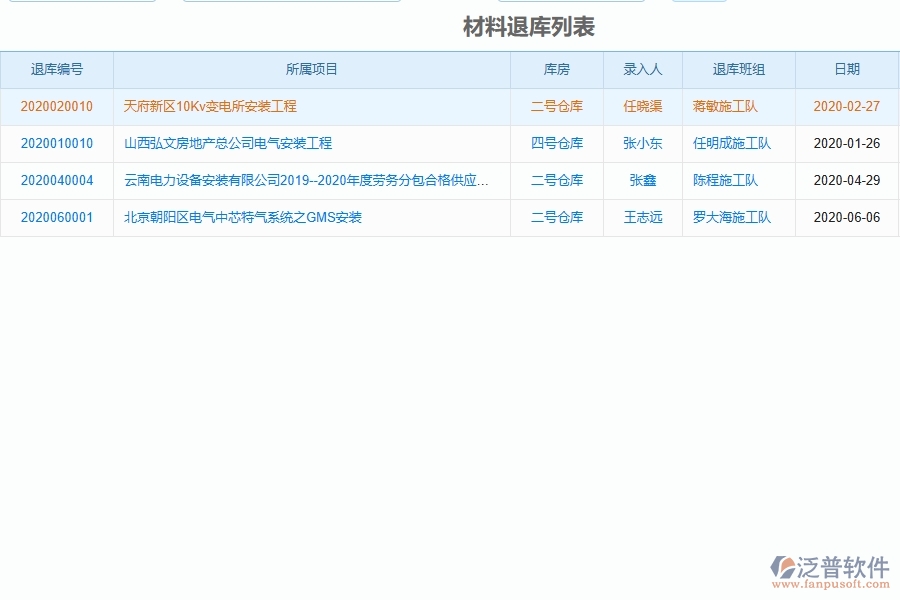Screen dimensions: 900x600
Task: Open return order 2020020010
Action: tap(57, 106)
